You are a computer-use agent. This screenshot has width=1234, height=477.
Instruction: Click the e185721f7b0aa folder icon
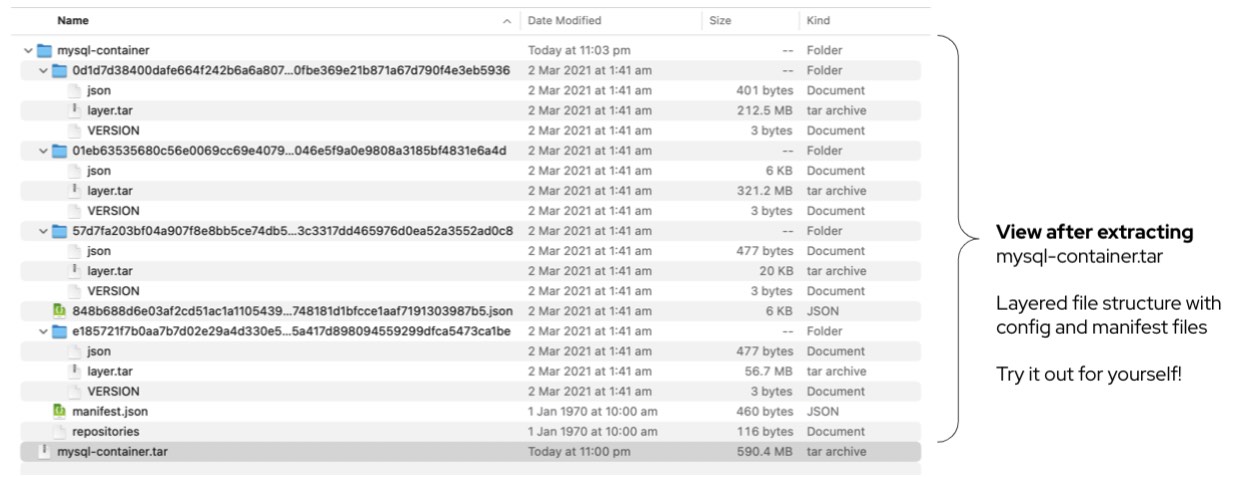60,331
